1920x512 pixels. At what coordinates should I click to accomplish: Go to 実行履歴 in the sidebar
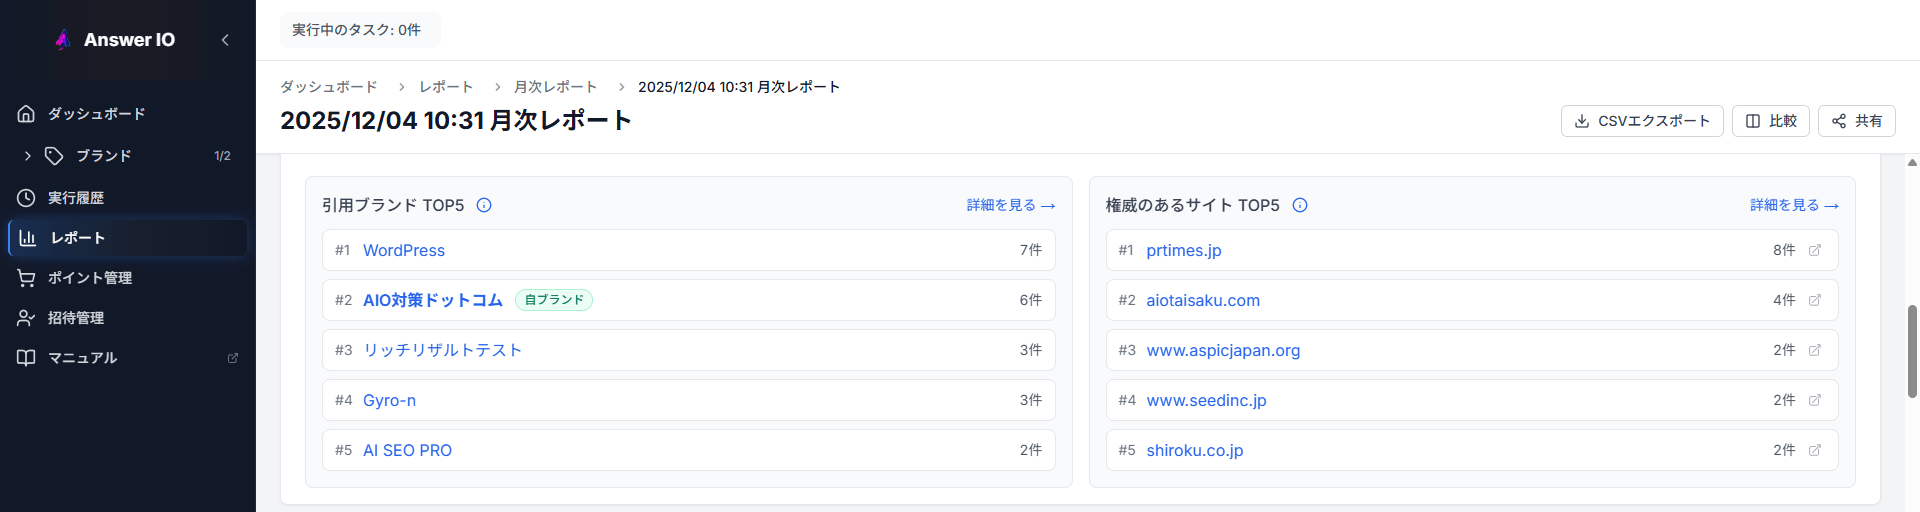pyautogui.click(x=76, y=198)
